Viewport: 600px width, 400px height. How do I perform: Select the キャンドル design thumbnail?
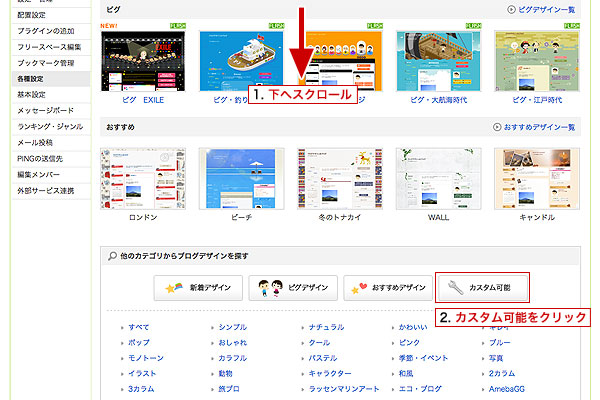click(x=537, y=179)
